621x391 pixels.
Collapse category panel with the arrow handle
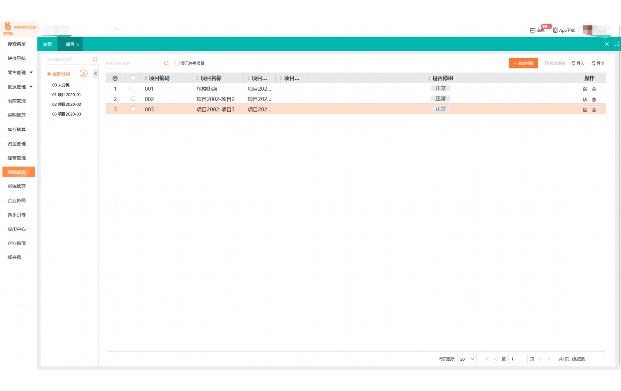pos(95,73)
